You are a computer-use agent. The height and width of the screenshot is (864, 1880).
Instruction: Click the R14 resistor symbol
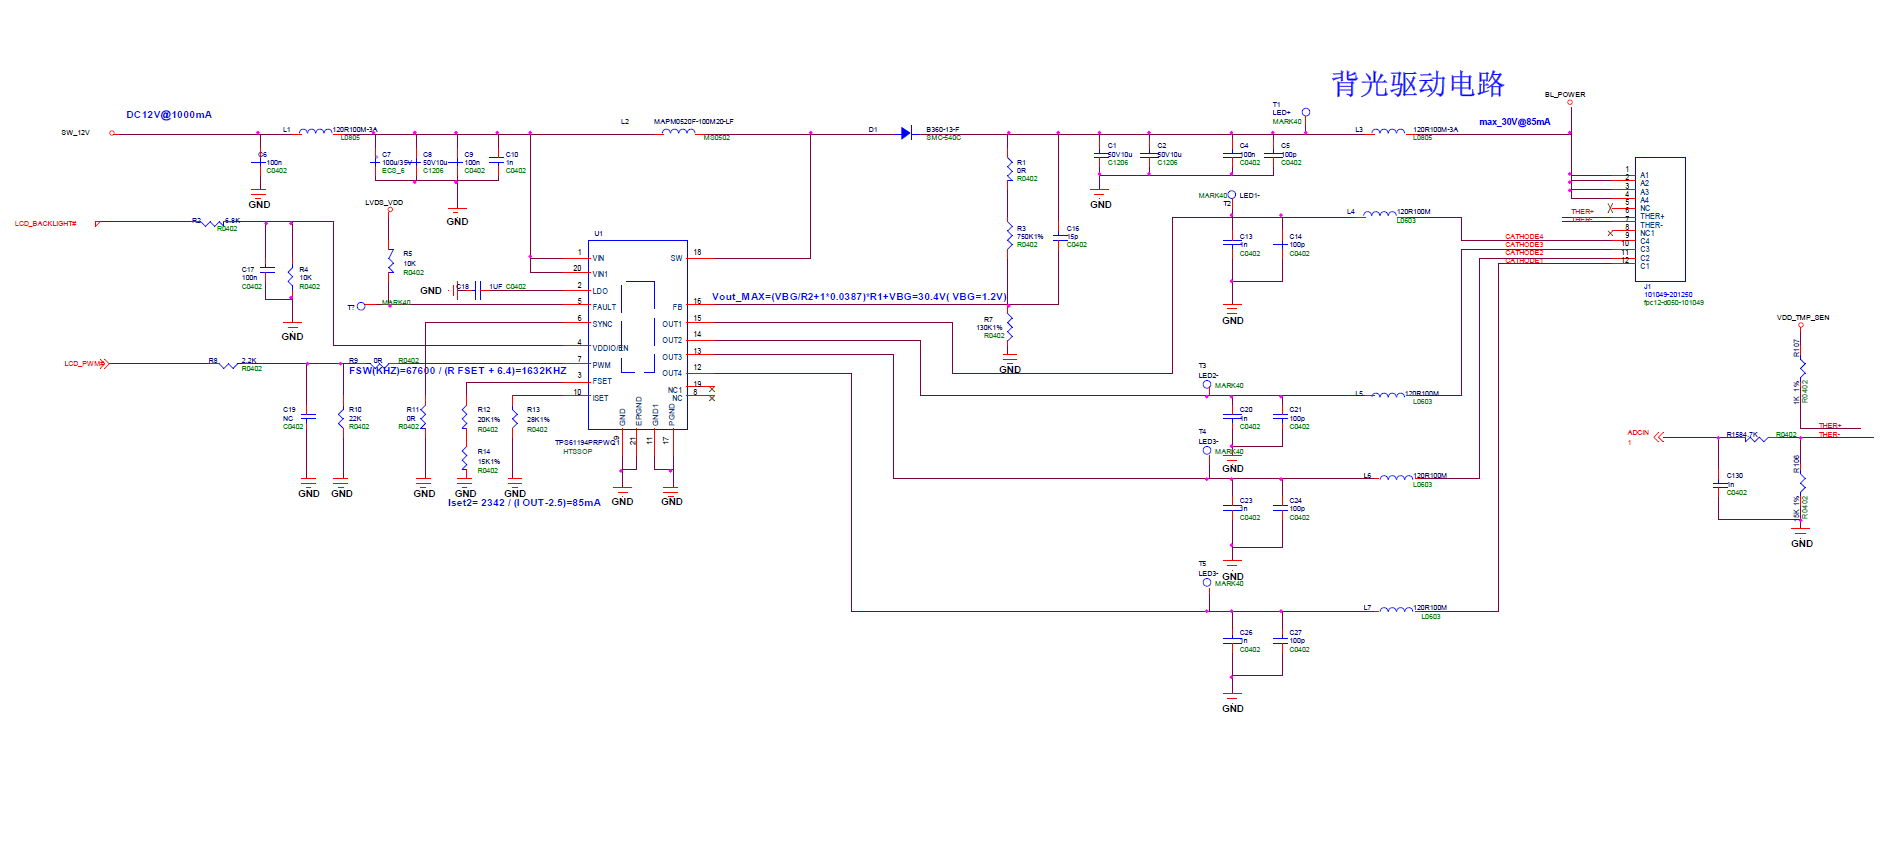(x=465, y=459)
